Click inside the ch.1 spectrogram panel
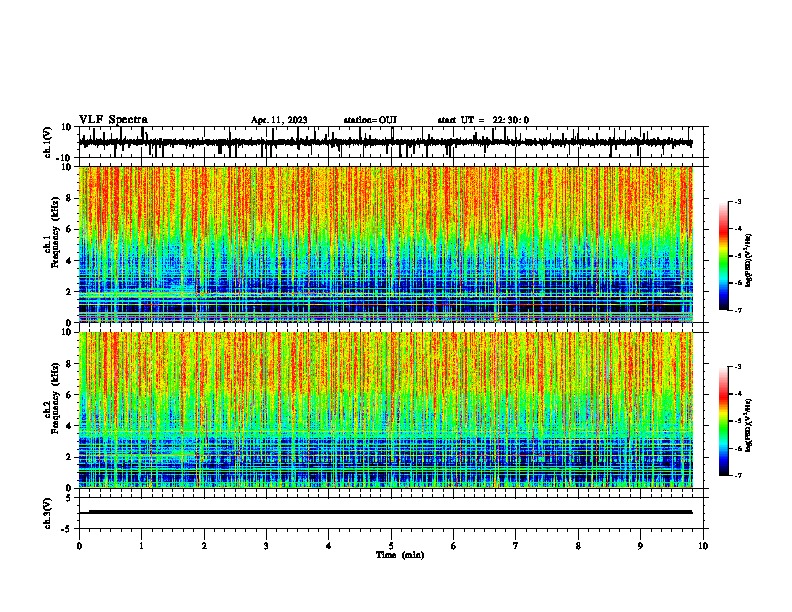 pos(386,244)
